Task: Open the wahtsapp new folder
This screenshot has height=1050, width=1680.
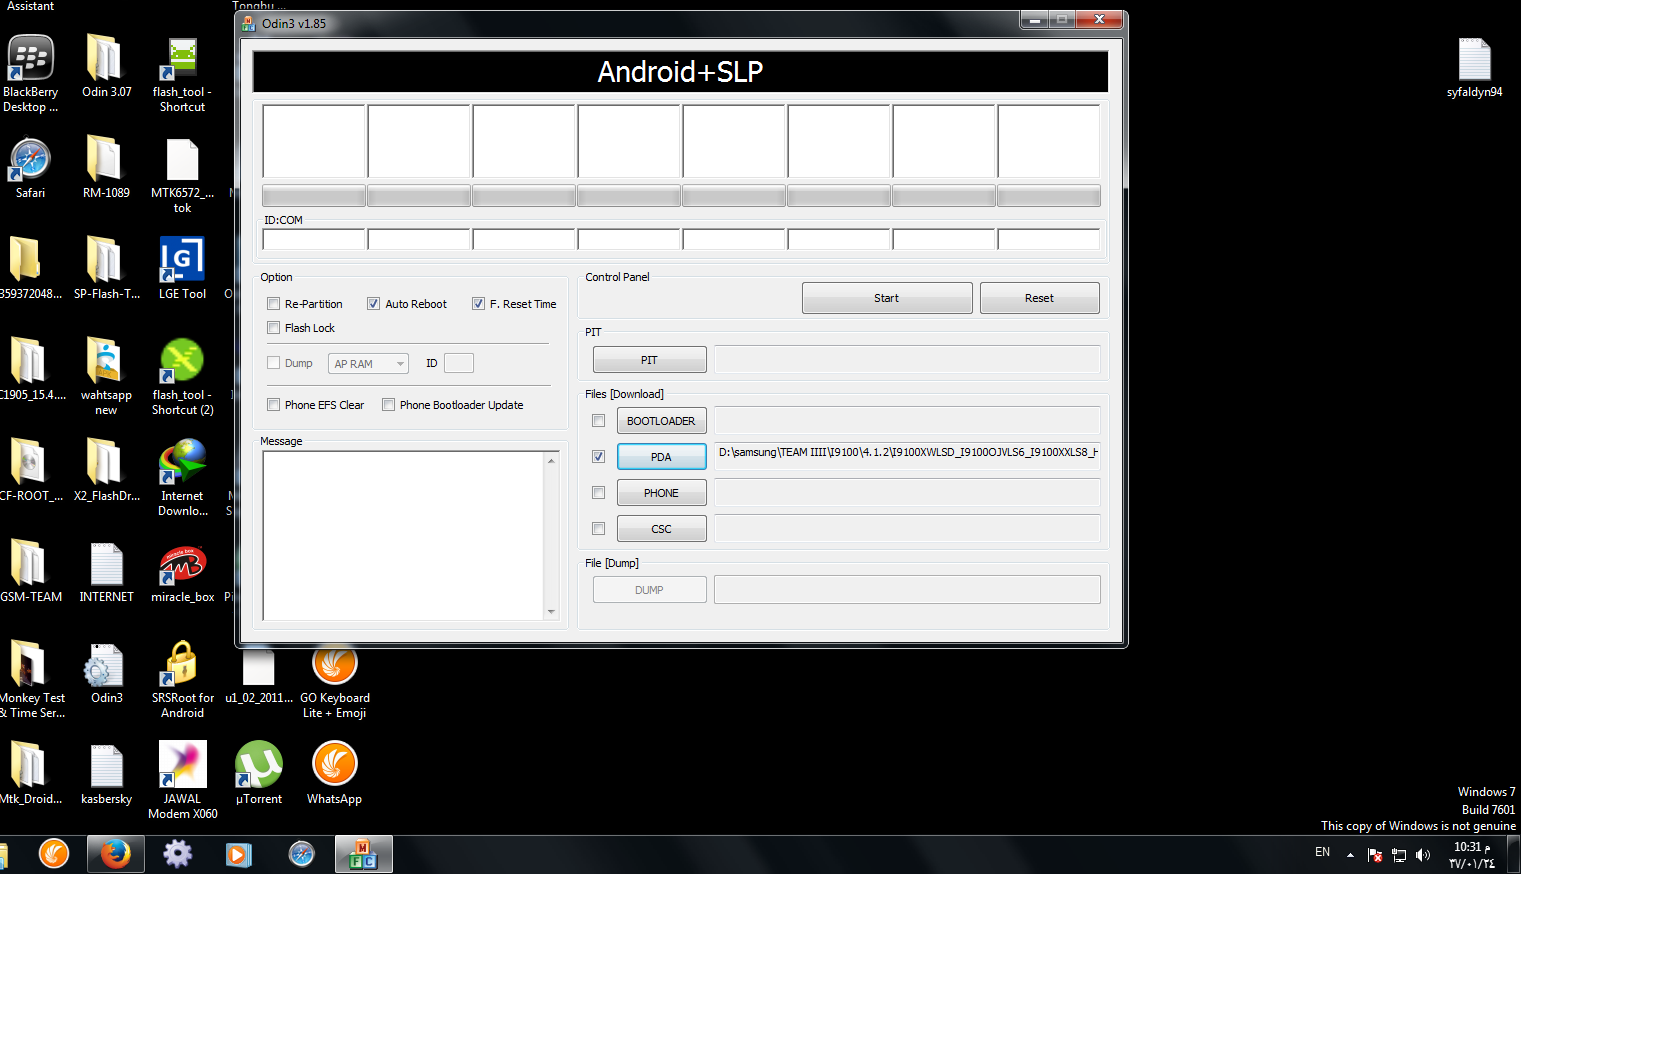Action: [106, 376]
